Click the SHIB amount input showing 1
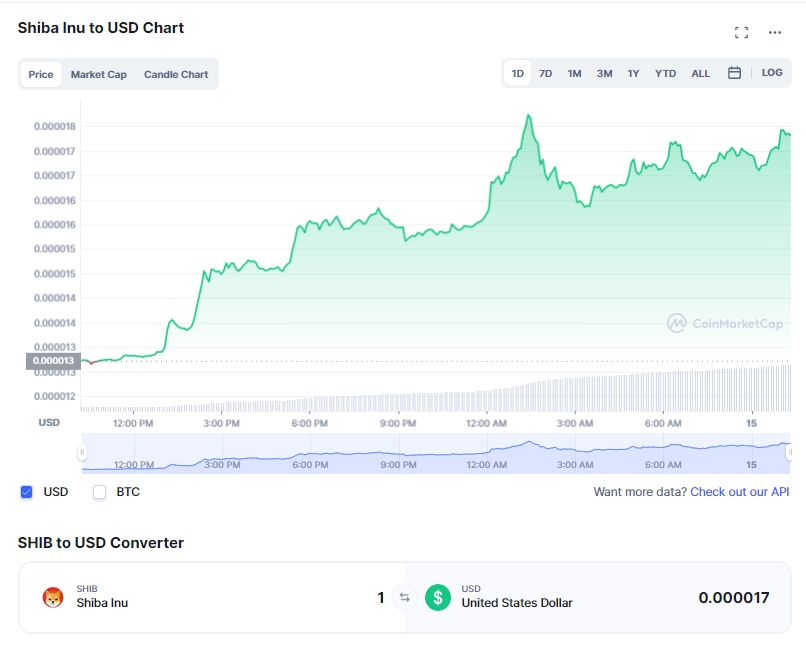Viewport: 806px width, 646px height. [381, 597]
